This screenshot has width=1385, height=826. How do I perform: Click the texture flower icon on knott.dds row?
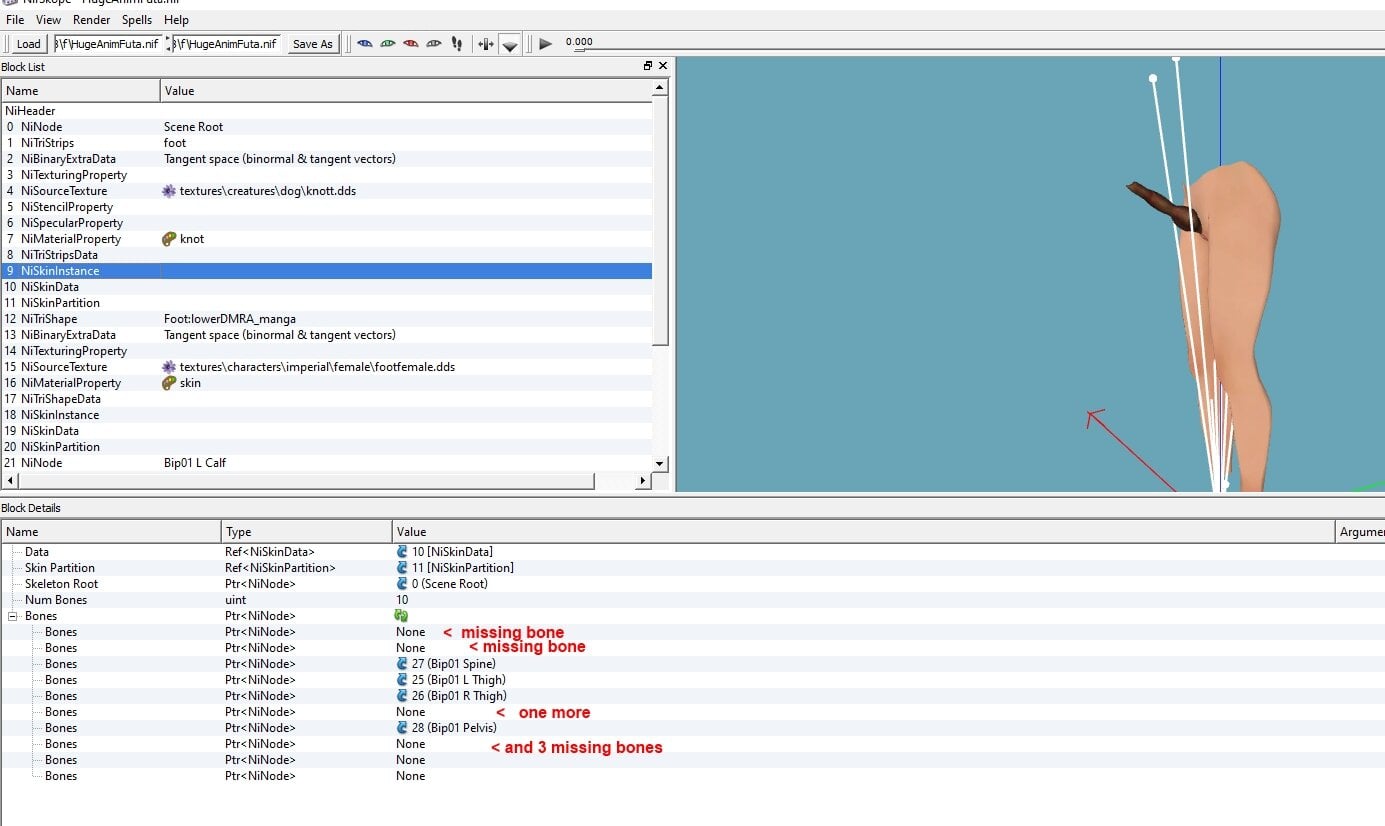point(169,191)
